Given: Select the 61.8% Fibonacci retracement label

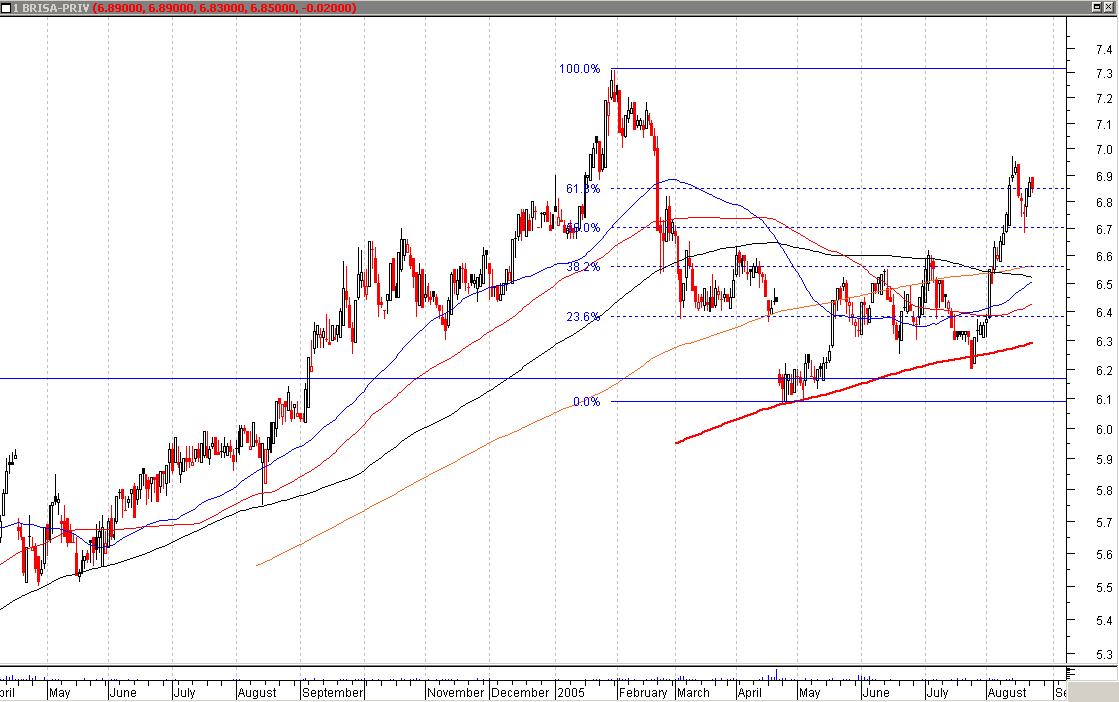Looking at the screenshot, I should 583,188.
